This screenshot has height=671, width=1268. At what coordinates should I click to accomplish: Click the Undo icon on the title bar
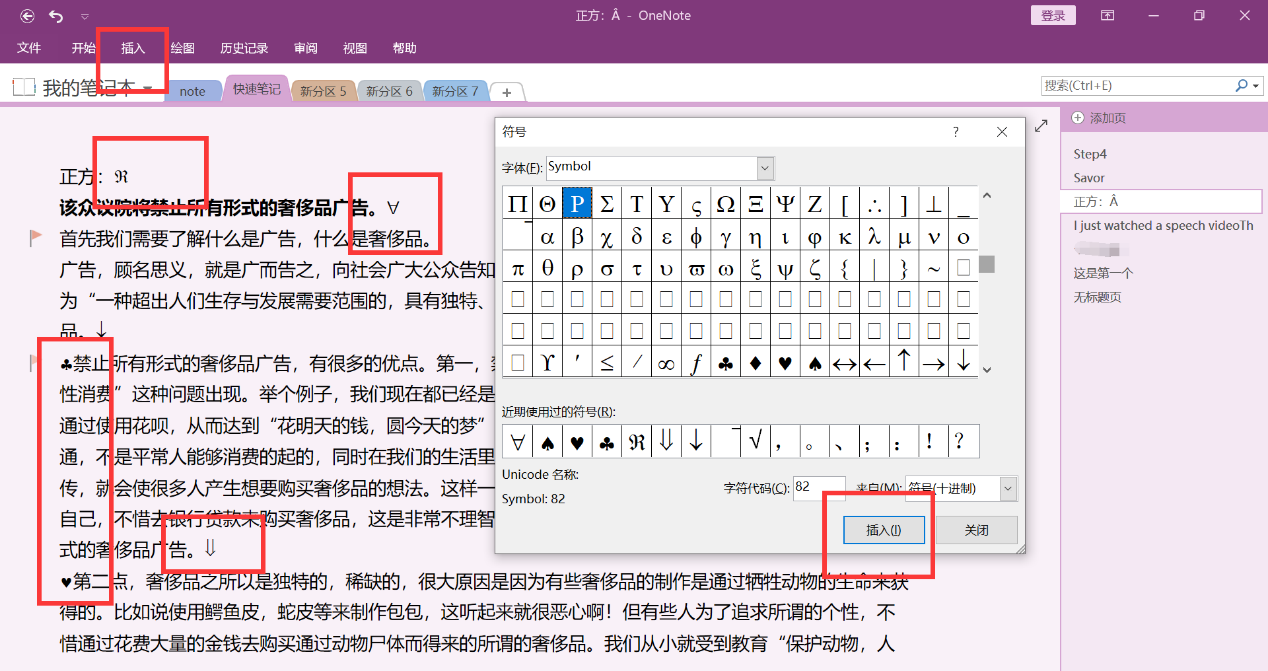click(56, 16)
